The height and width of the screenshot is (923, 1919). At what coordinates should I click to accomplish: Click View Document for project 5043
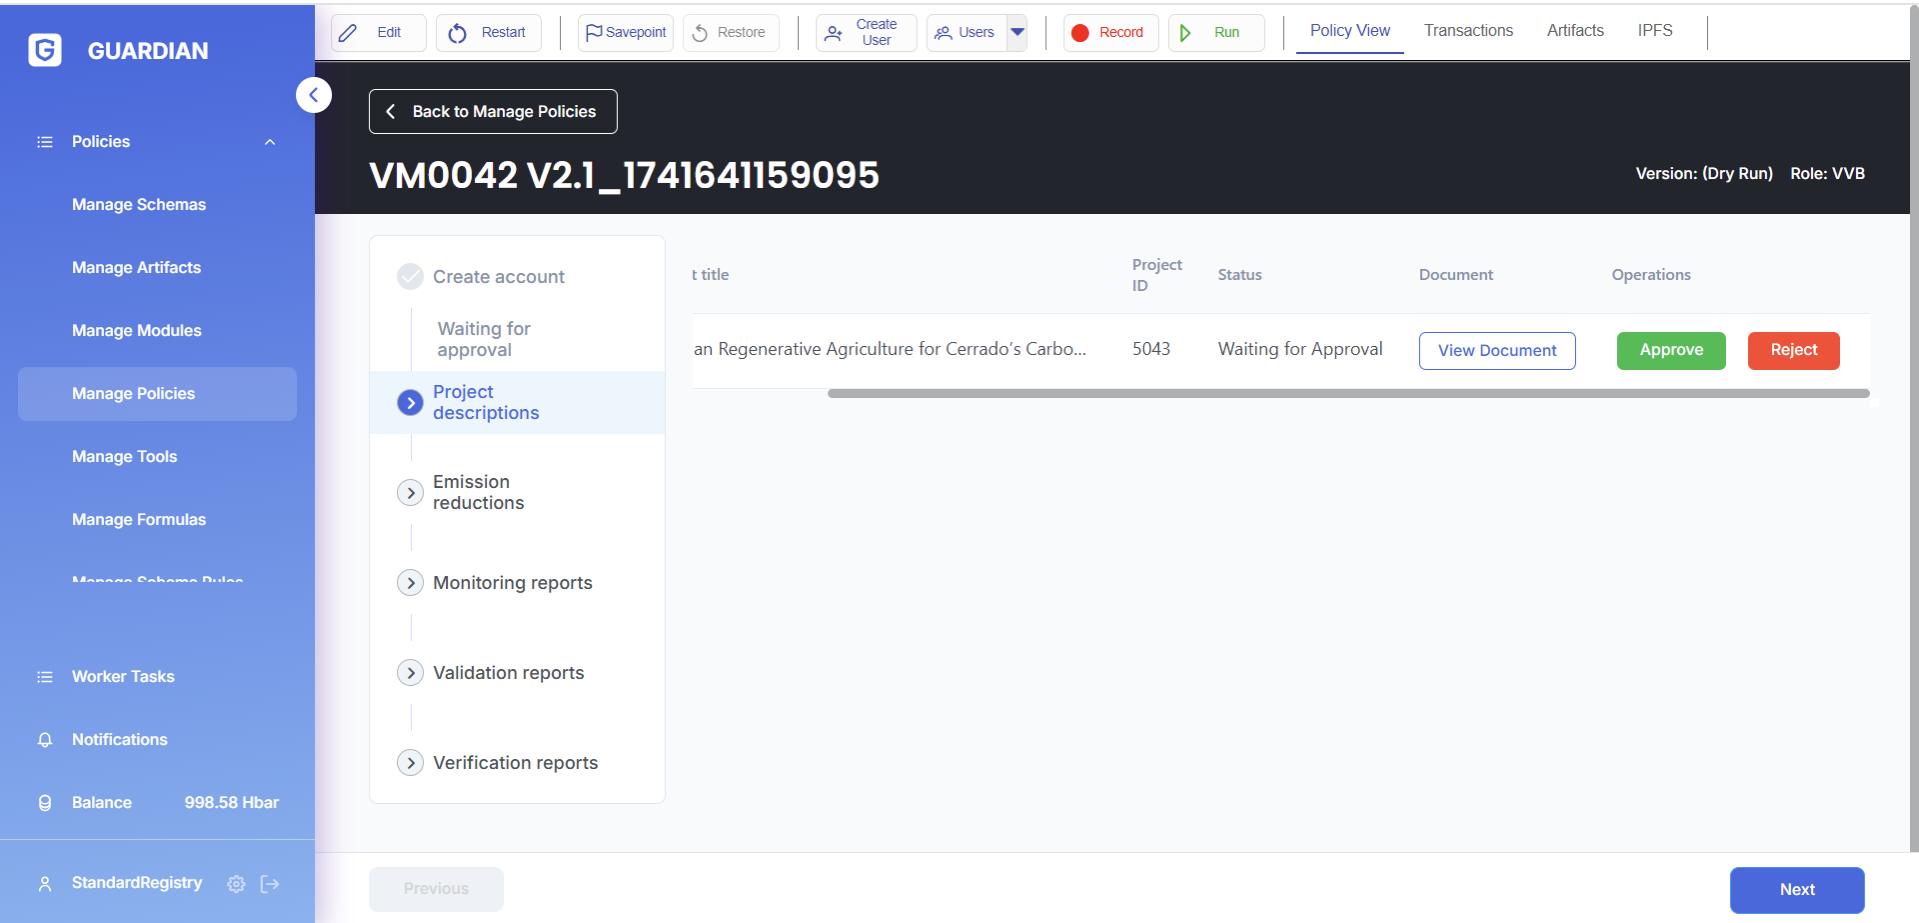[x=1496, y=351]
